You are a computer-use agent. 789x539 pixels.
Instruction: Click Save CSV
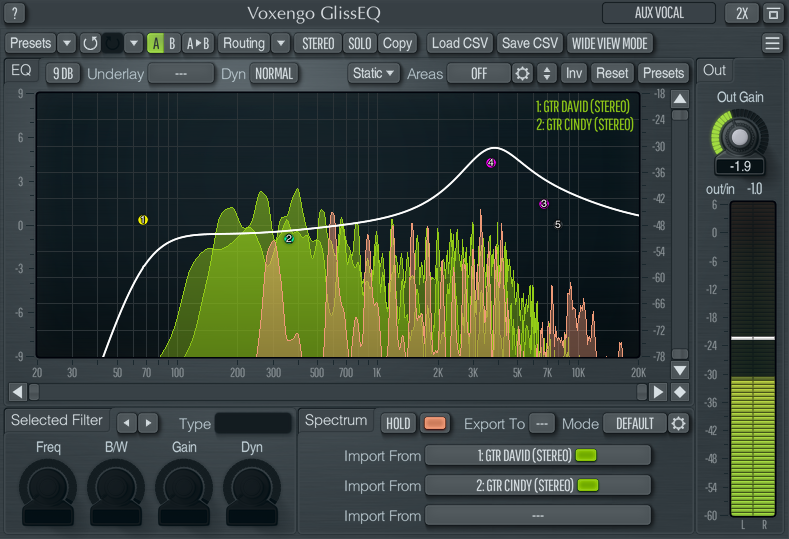[530, 43]
